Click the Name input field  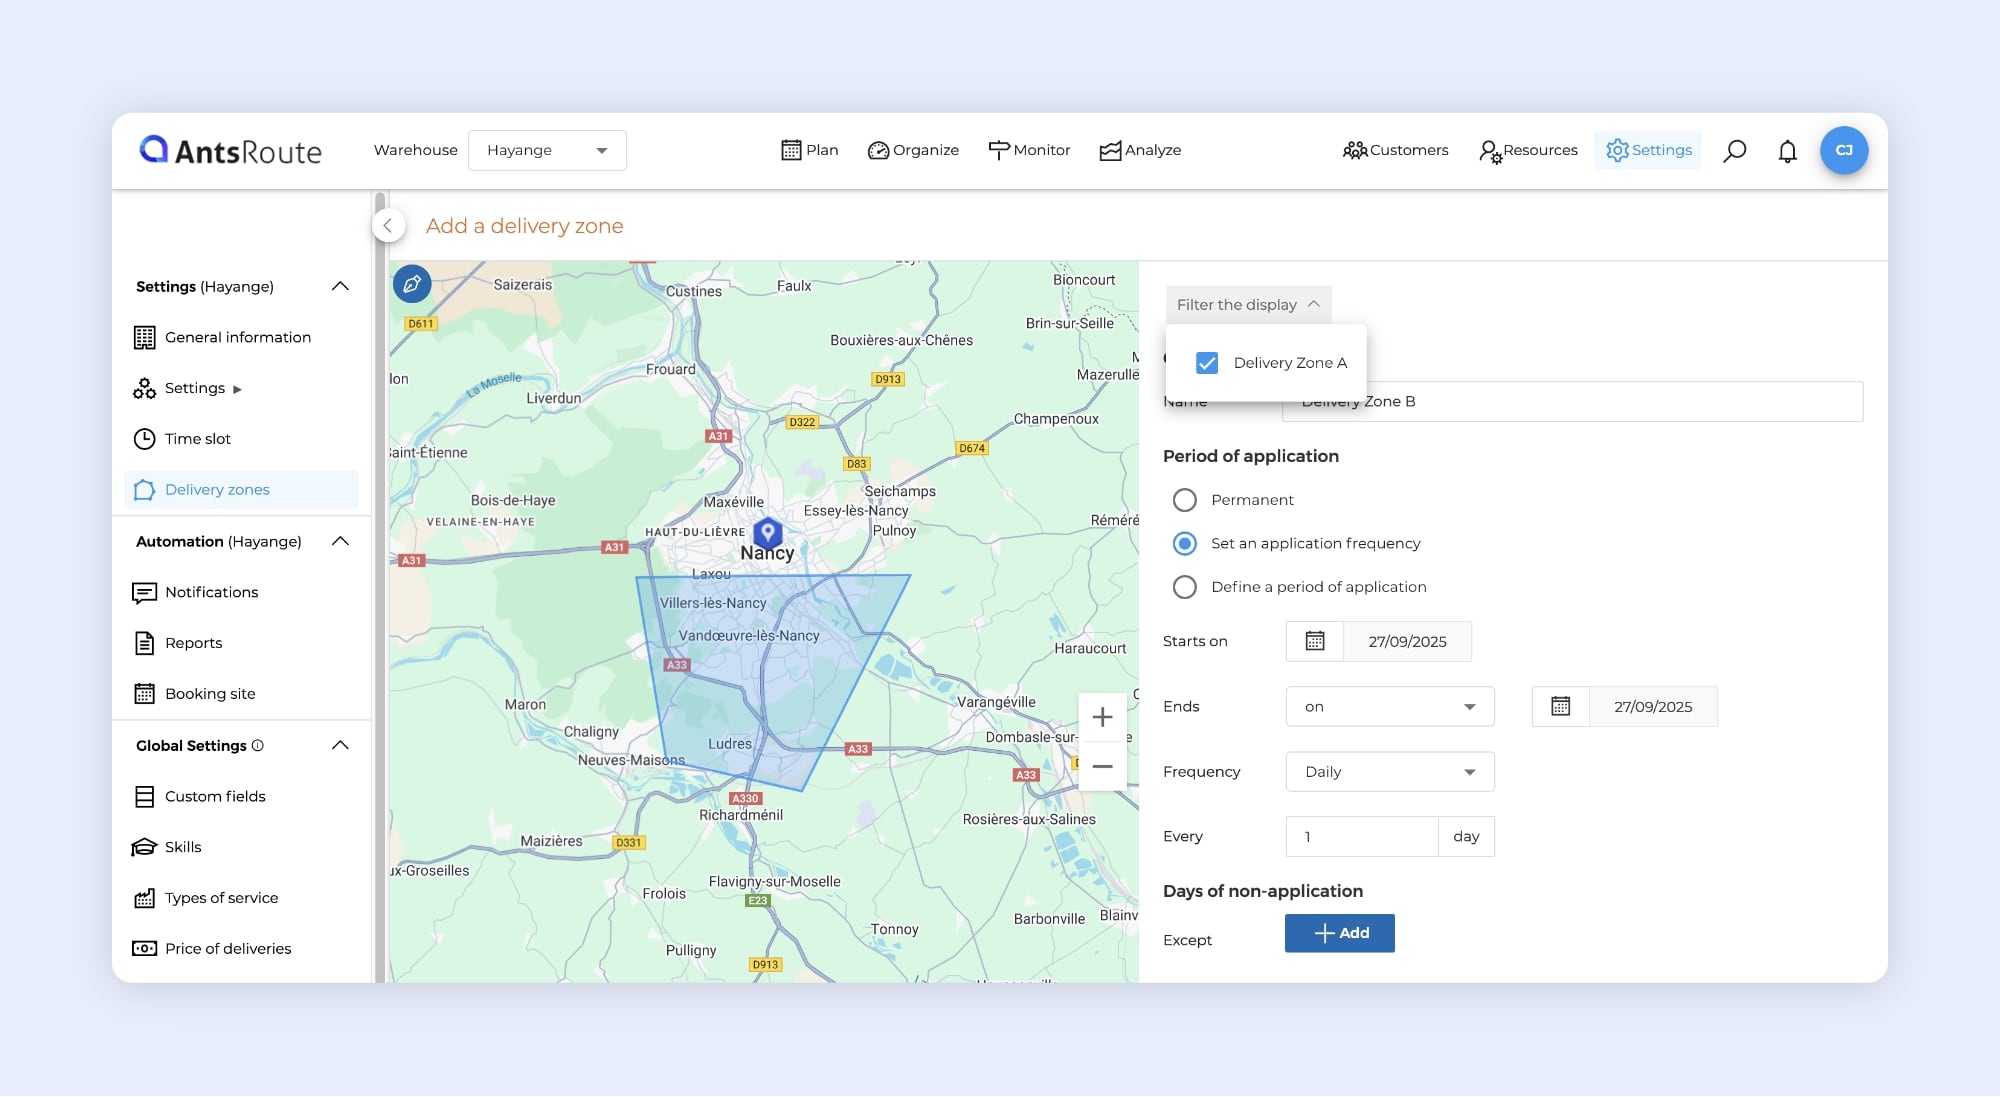tap(1600, 402)
